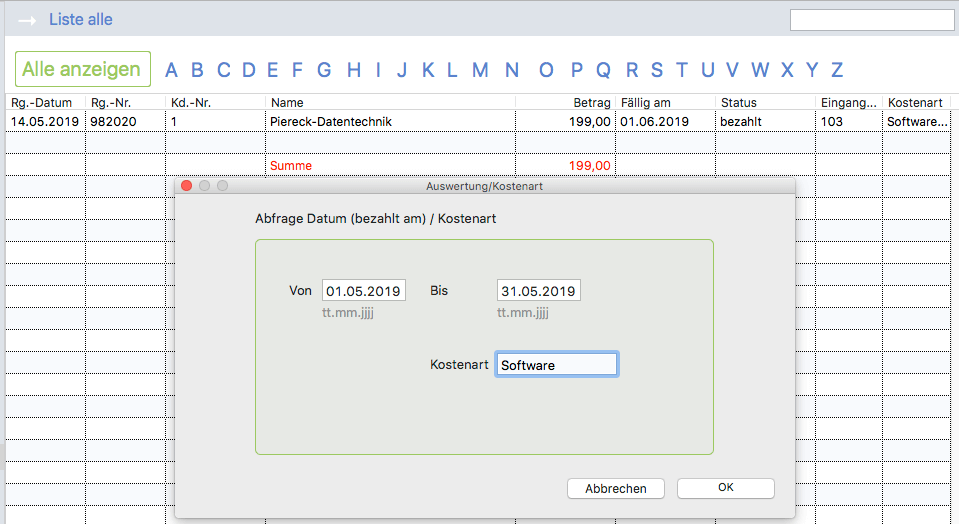The width and height of the screenshot is (959, 524).
Task: Filter names by letter J
Action: (x=402, y=70)
